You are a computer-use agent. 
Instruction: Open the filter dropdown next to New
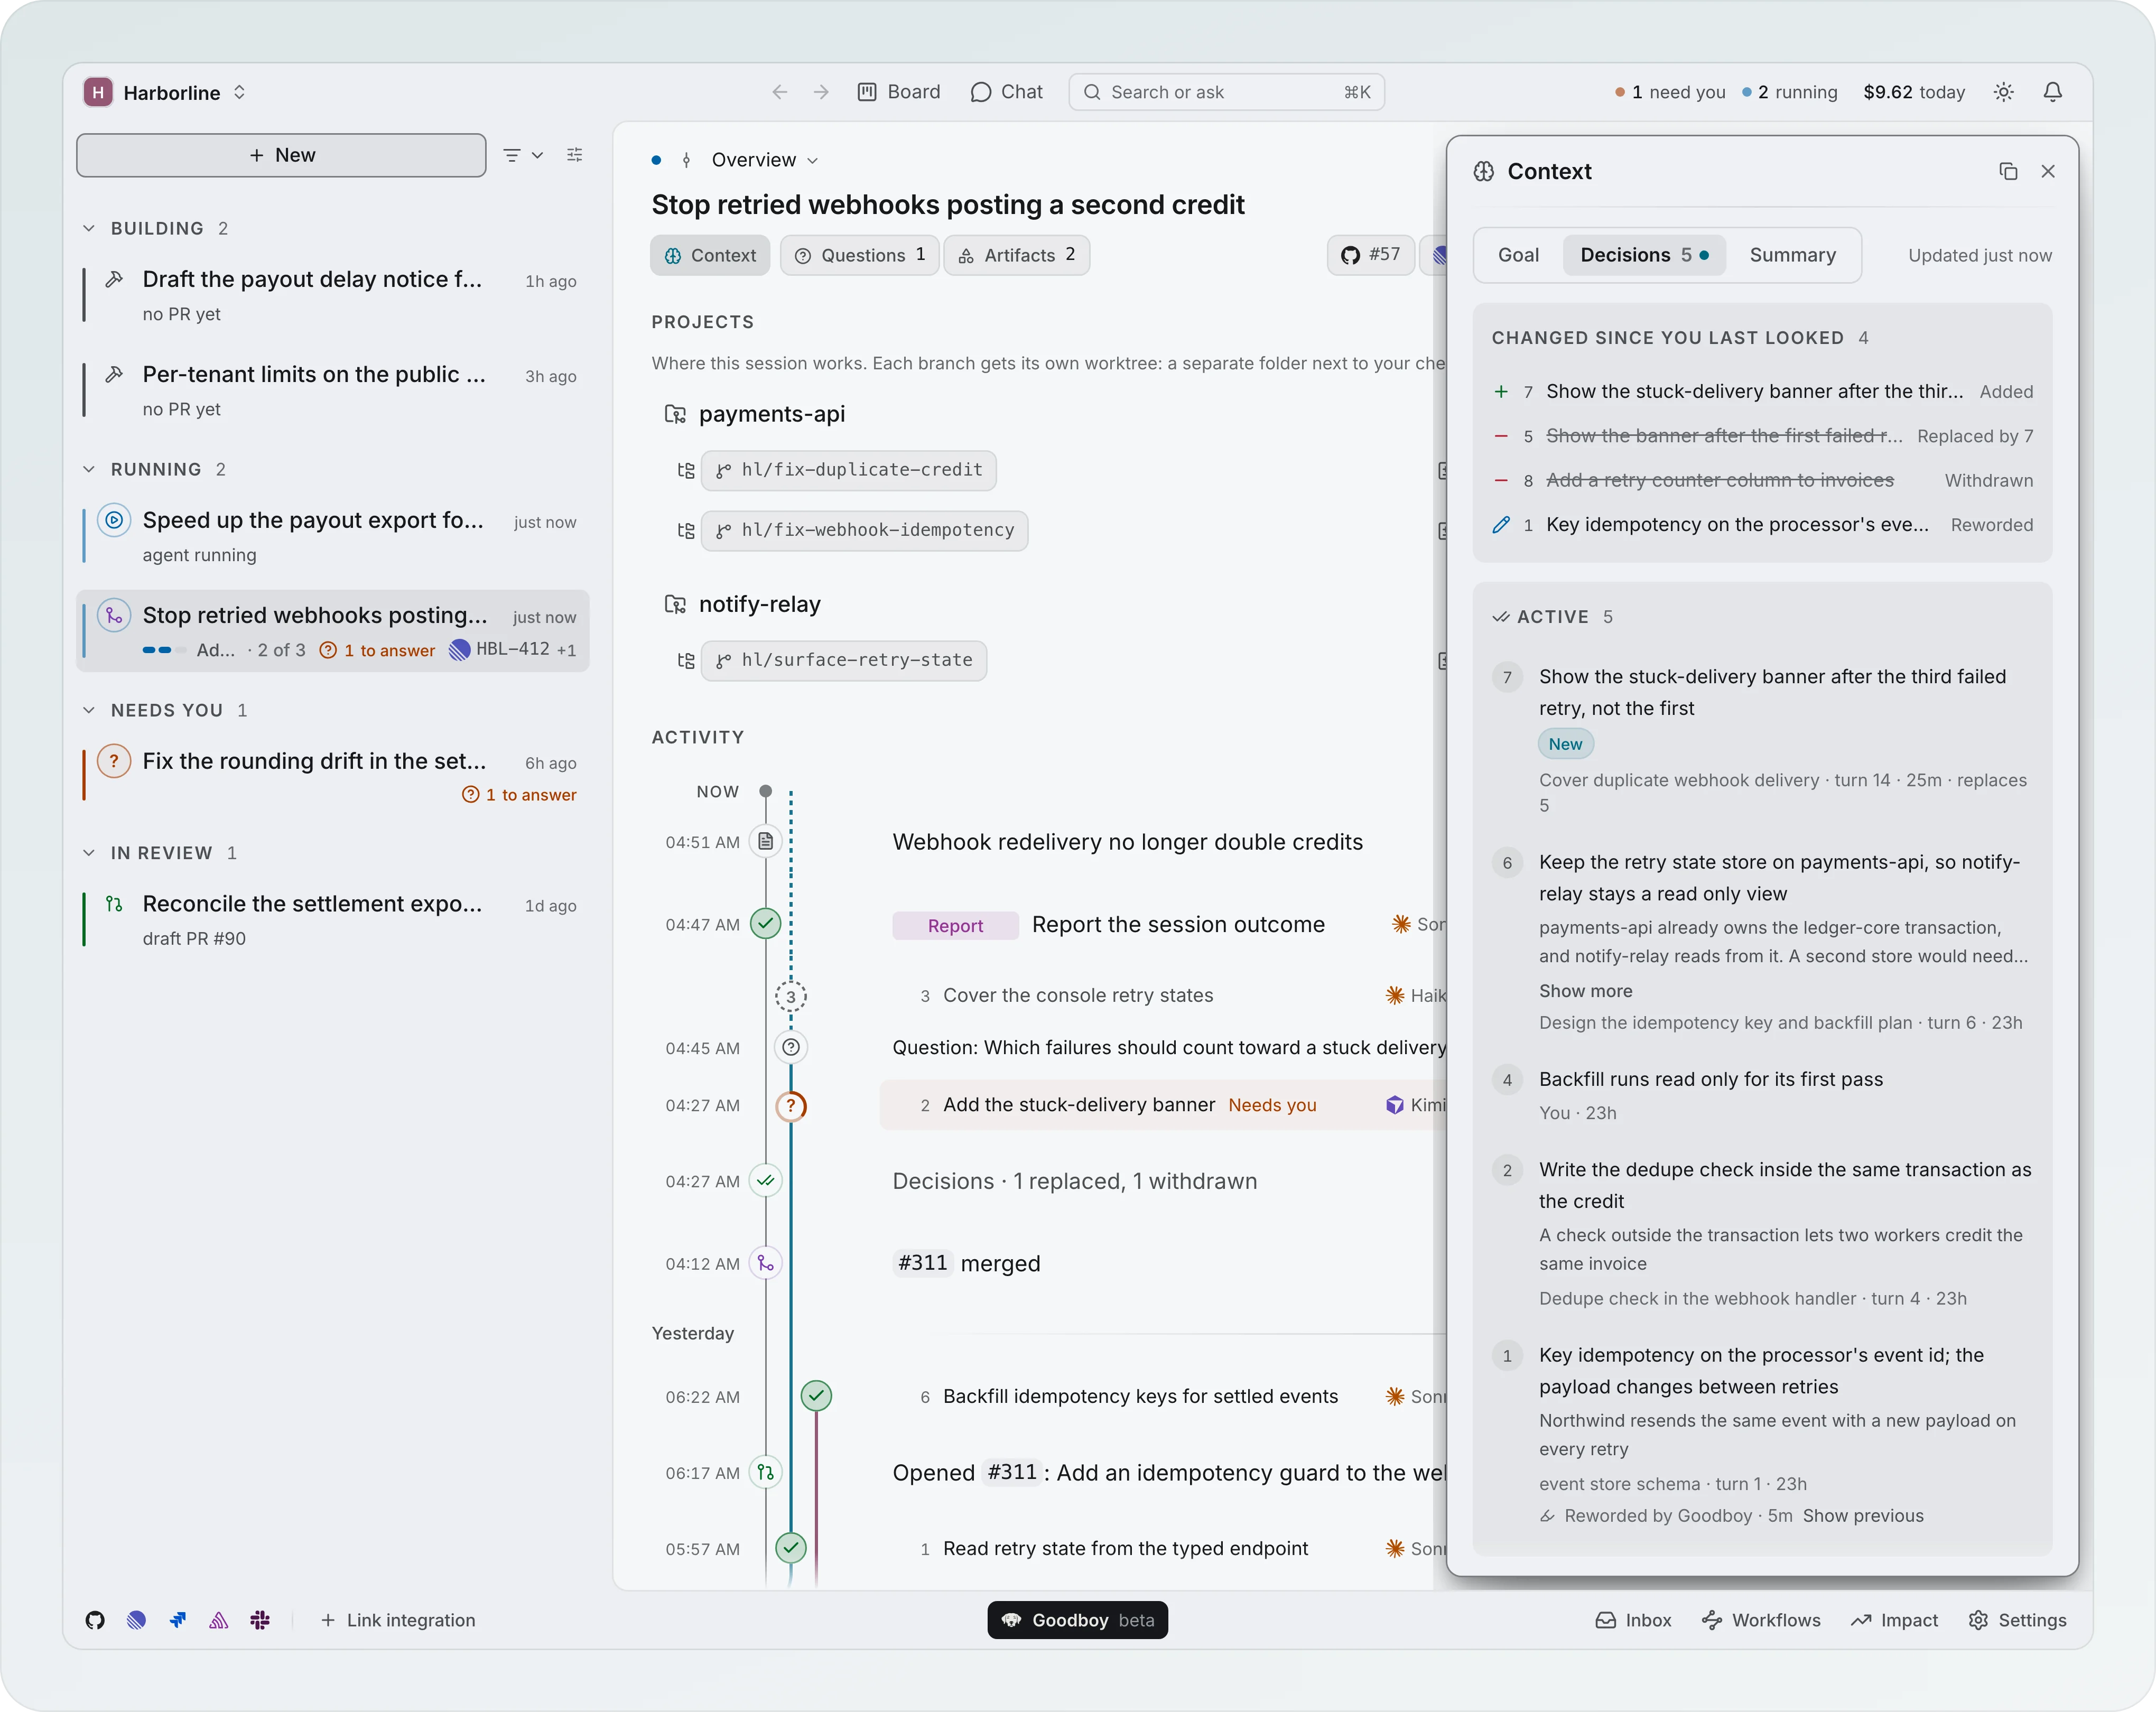[x=523, y=155]
